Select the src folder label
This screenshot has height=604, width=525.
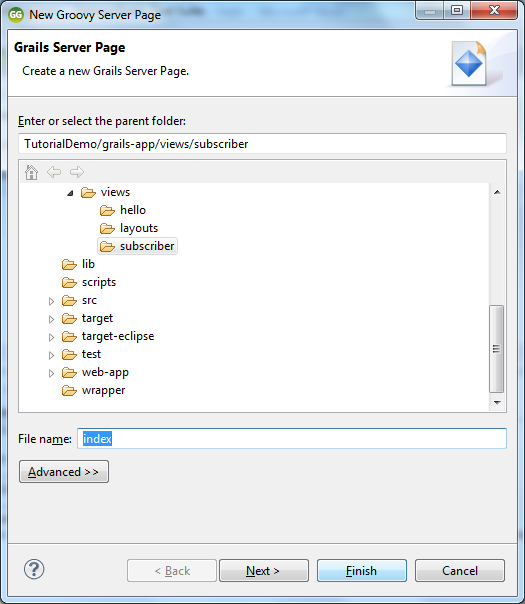tap(89, 300)
